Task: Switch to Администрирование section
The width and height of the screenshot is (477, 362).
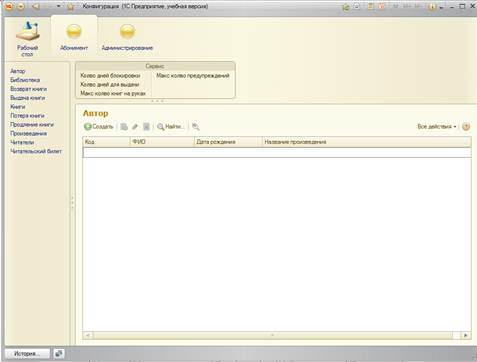Action: [x=127, y=38]
